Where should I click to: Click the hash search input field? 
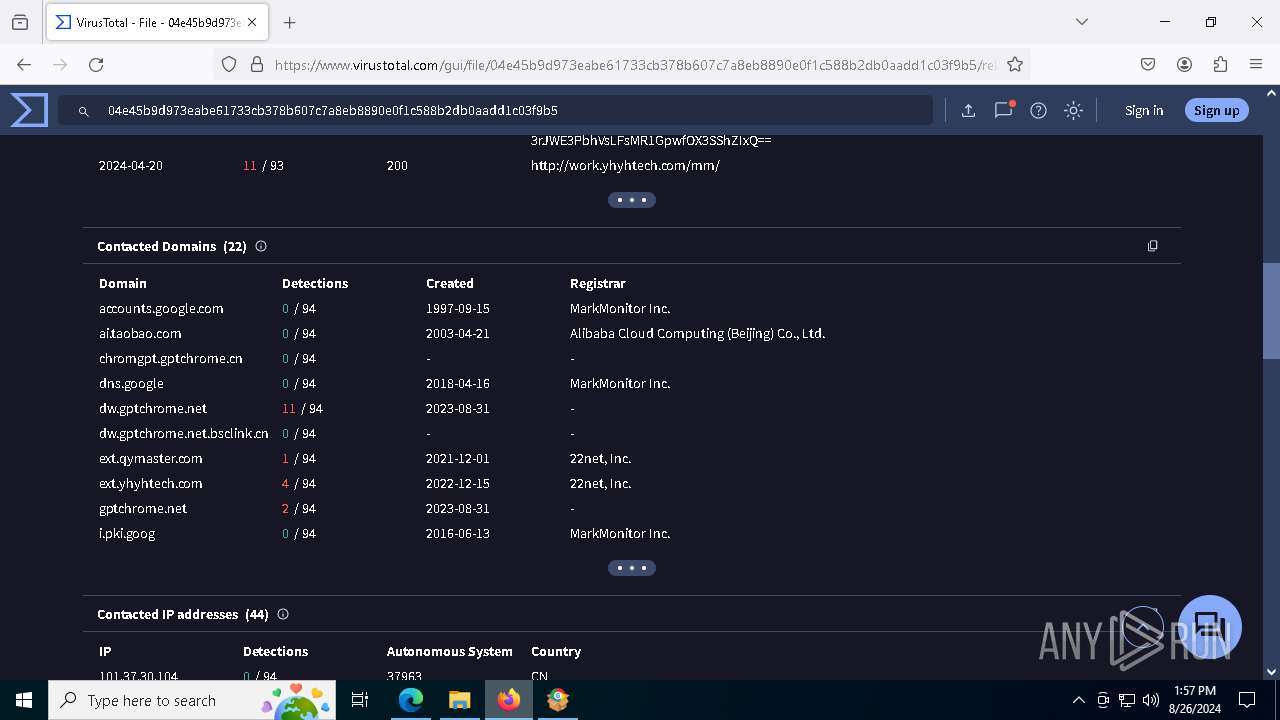tap(495, 110)
